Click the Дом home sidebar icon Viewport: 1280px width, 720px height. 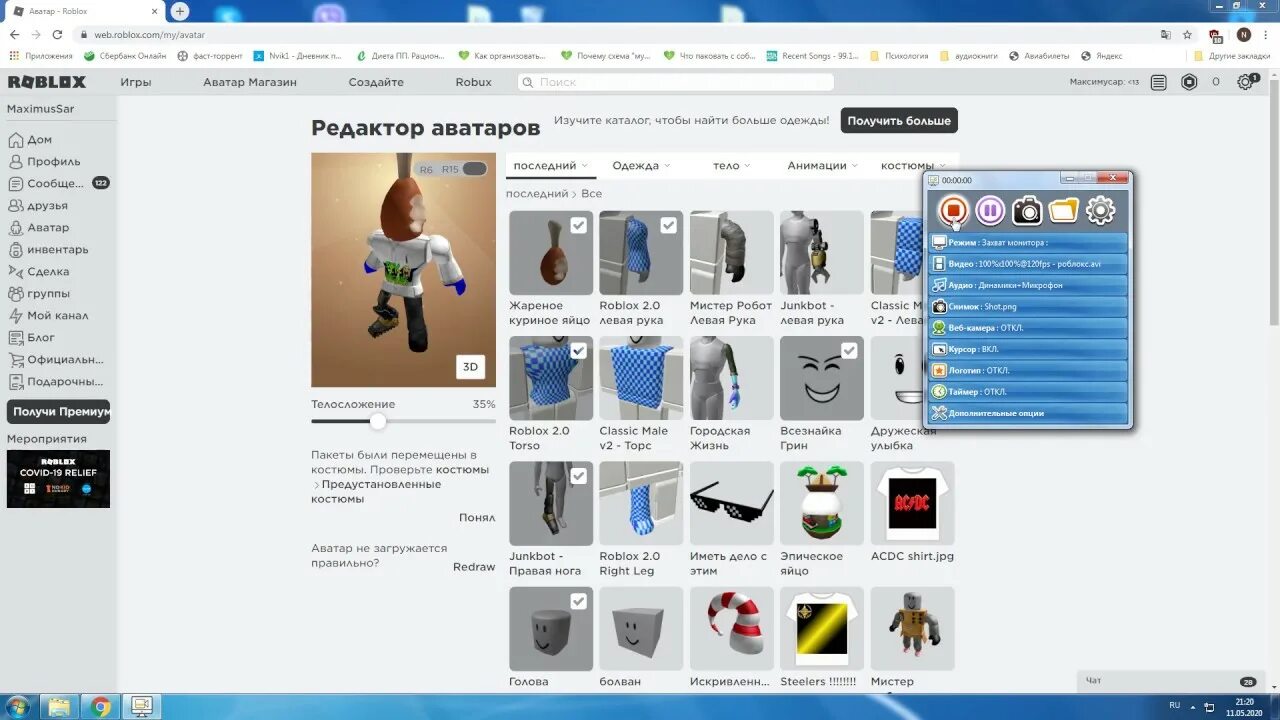point(16,140)
